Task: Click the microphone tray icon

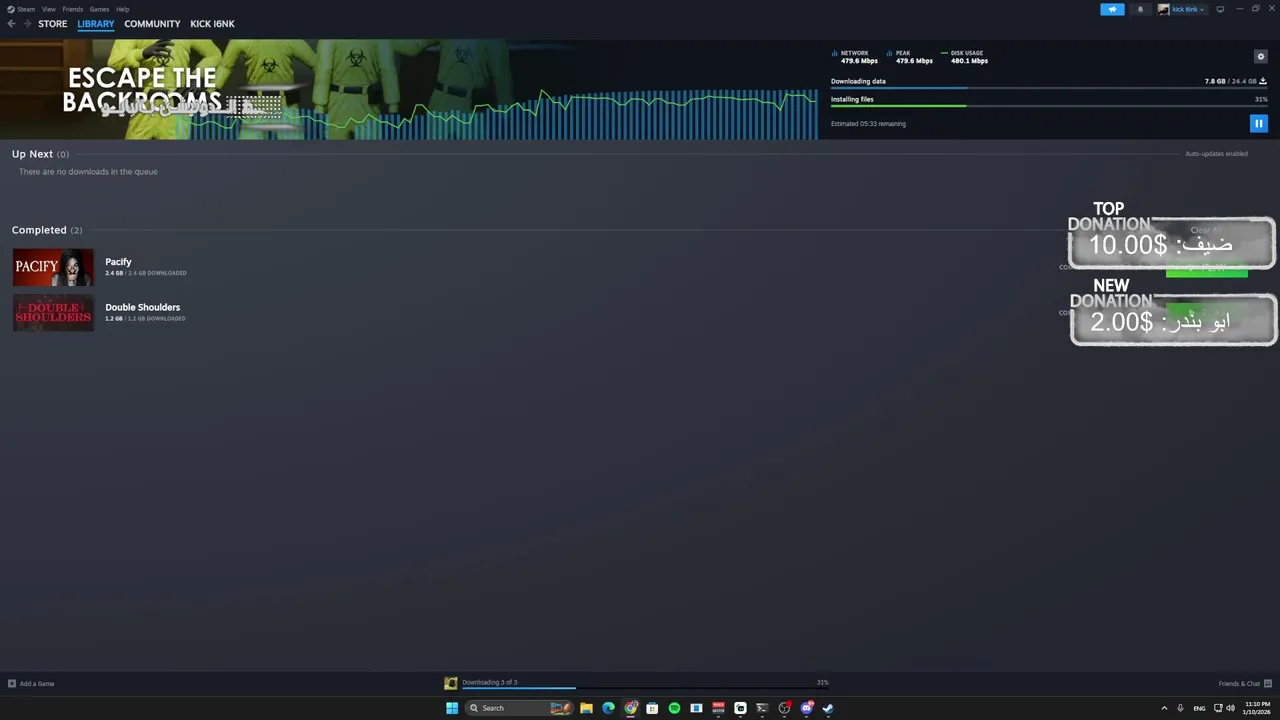Action: (1181, 708)
